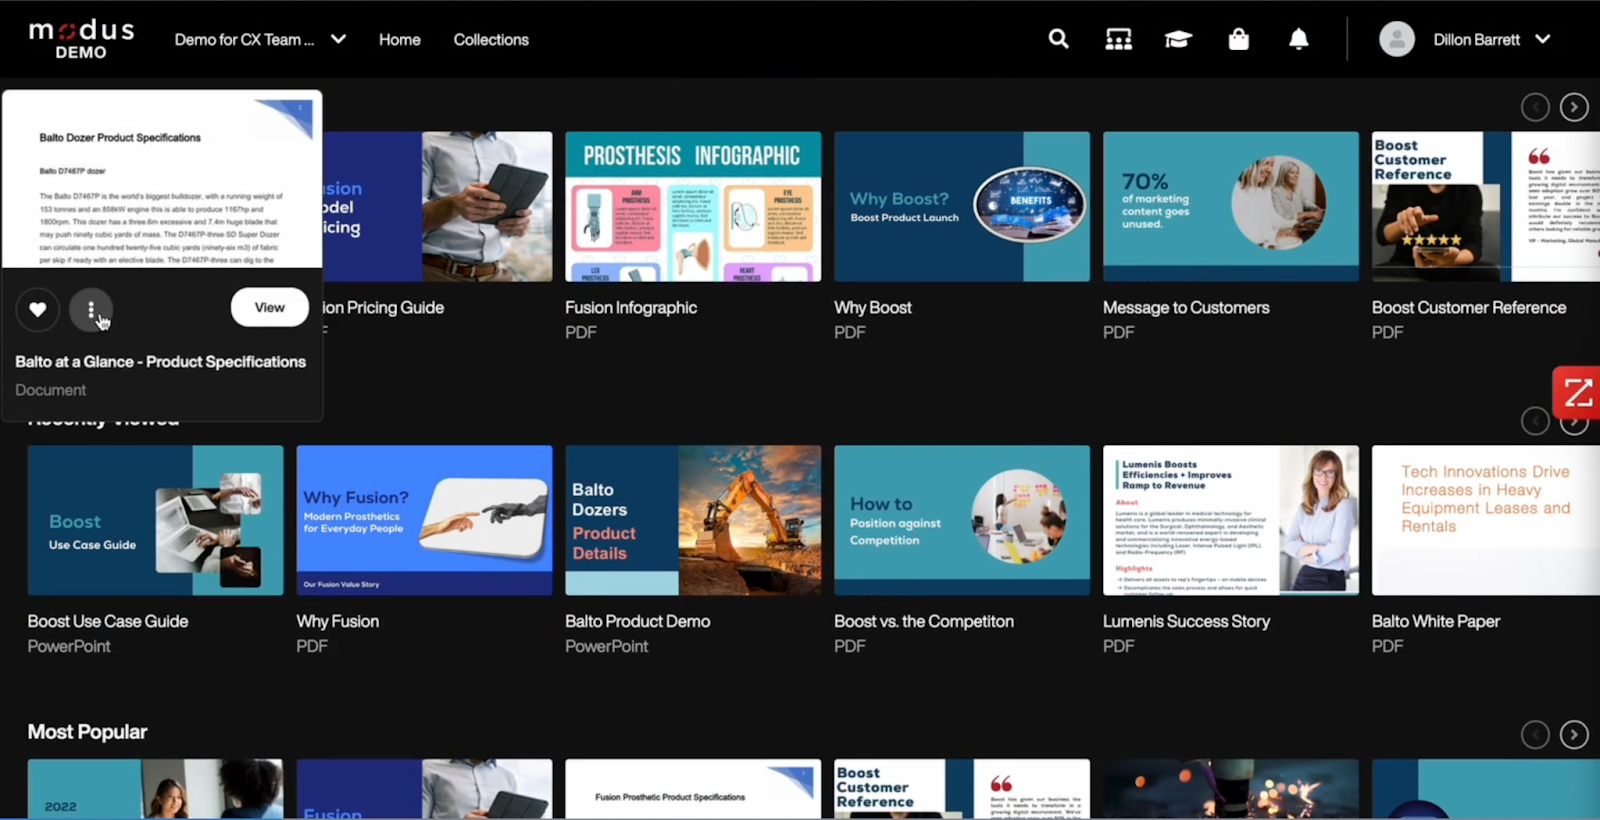This screenshot has width=1600, height=820.
Task: Click the red floating Z widget icon
Action: pyautogui.click(x=1577, y=392)
